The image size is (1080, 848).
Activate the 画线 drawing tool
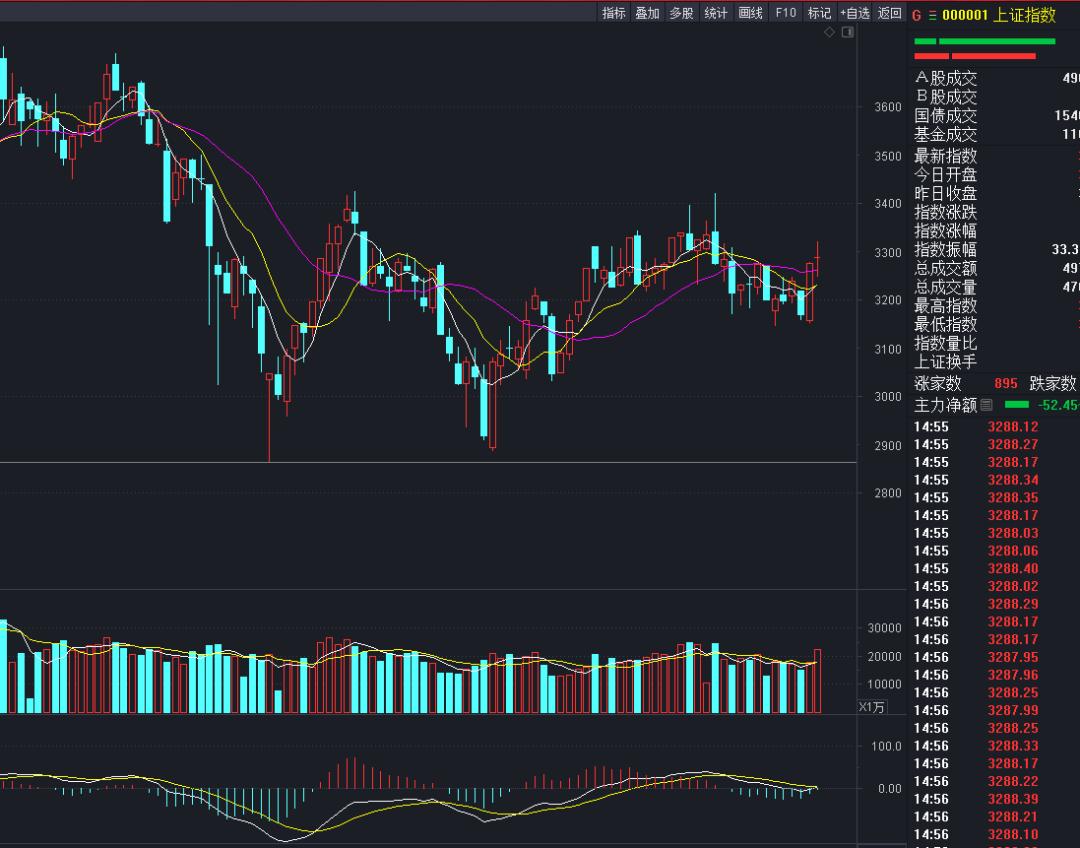click(x=751, y=13)
